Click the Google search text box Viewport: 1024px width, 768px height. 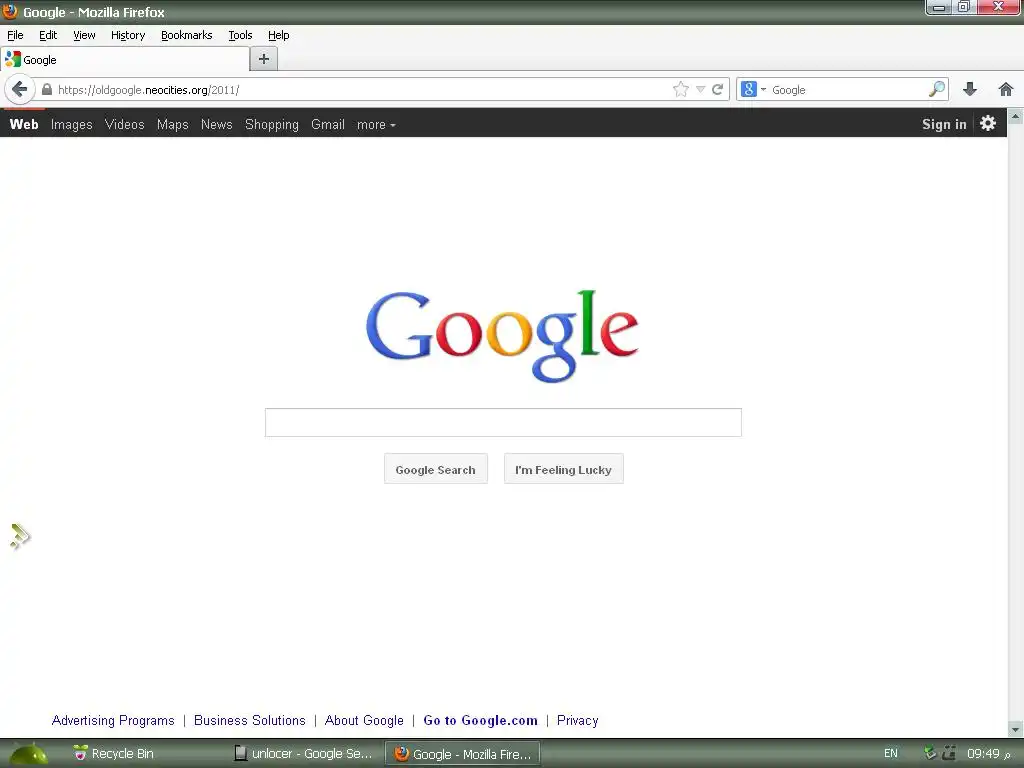pyautogui.click(x=503, y=422)
